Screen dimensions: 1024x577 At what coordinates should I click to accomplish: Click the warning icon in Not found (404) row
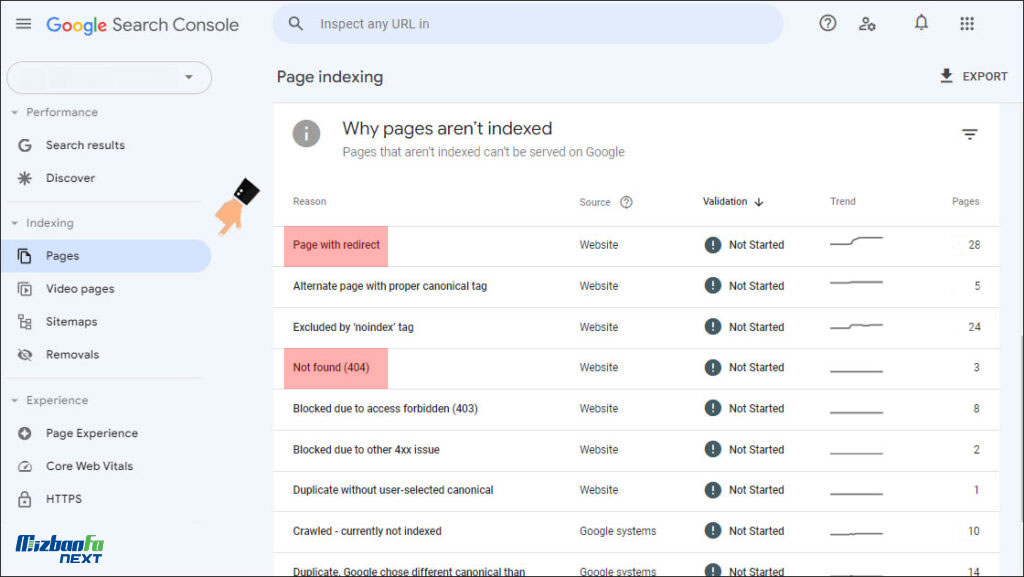[x=712, y=367]
